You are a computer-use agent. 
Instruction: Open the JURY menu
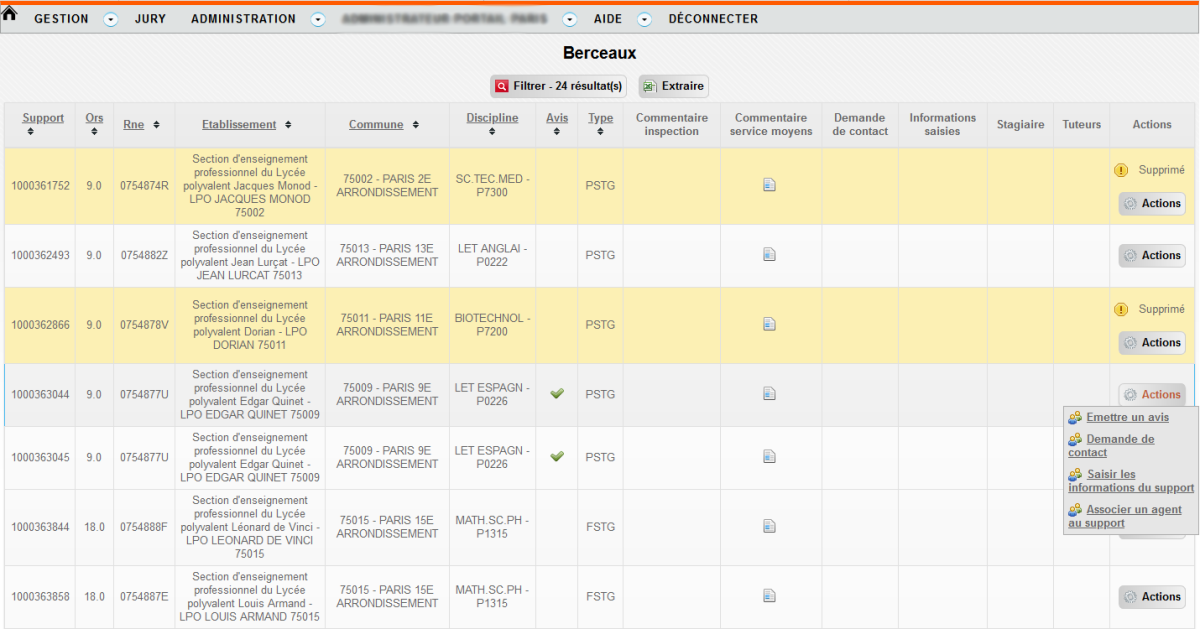(x=151, y=19)
